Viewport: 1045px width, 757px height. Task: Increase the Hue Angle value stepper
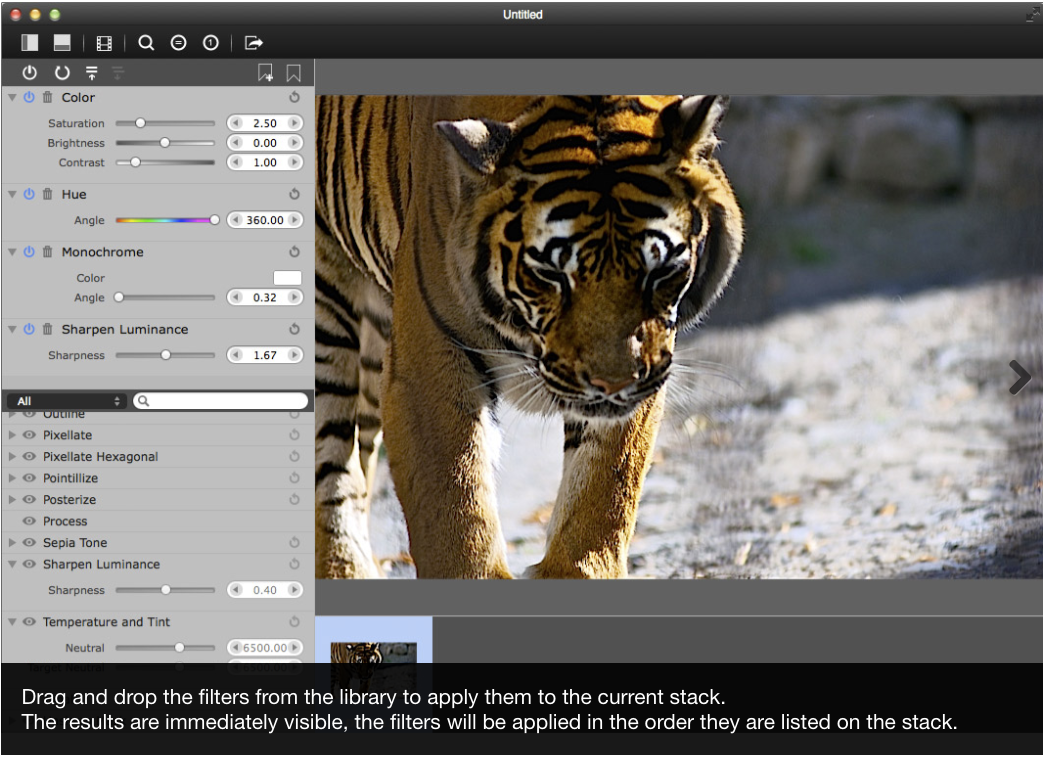coord(294,220)
